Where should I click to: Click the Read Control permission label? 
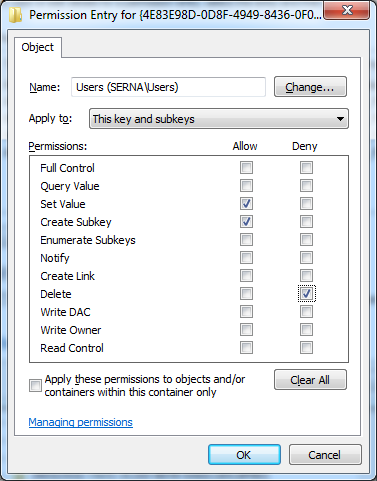pyautogui.click(x=72, y=348)
